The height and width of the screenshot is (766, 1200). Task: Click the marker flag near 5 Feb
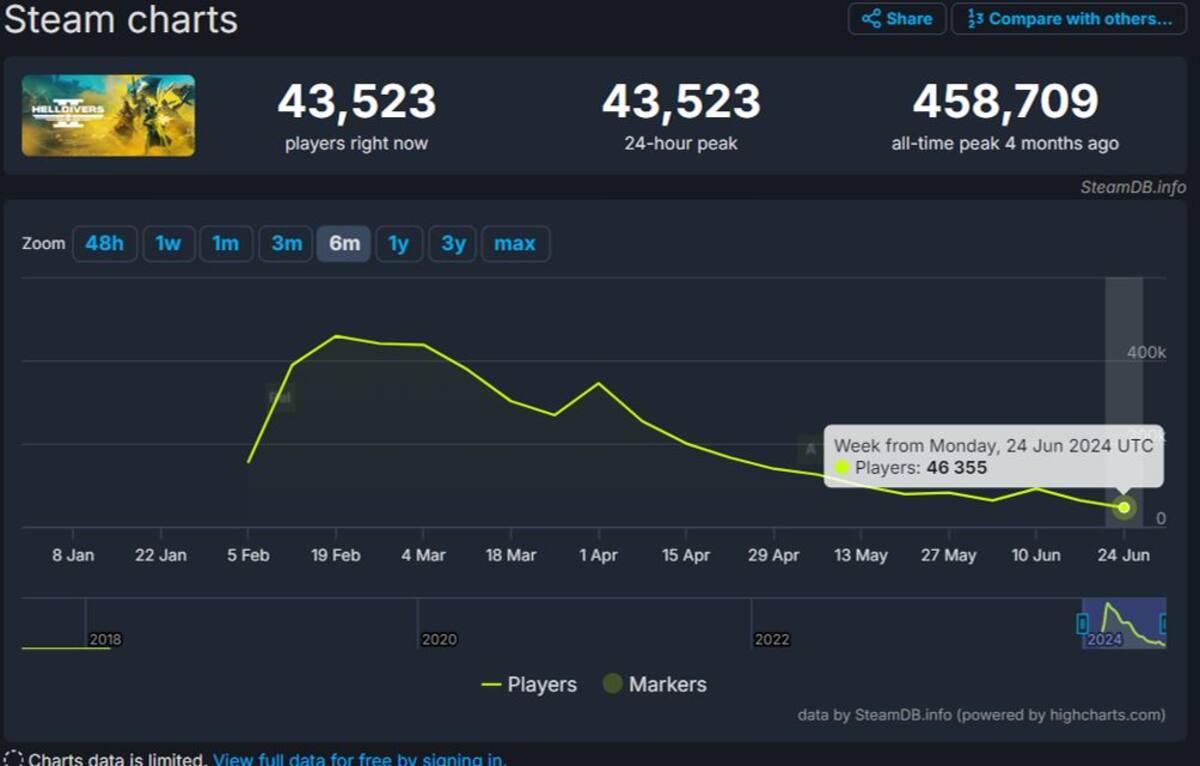click(x=280, y=397)
